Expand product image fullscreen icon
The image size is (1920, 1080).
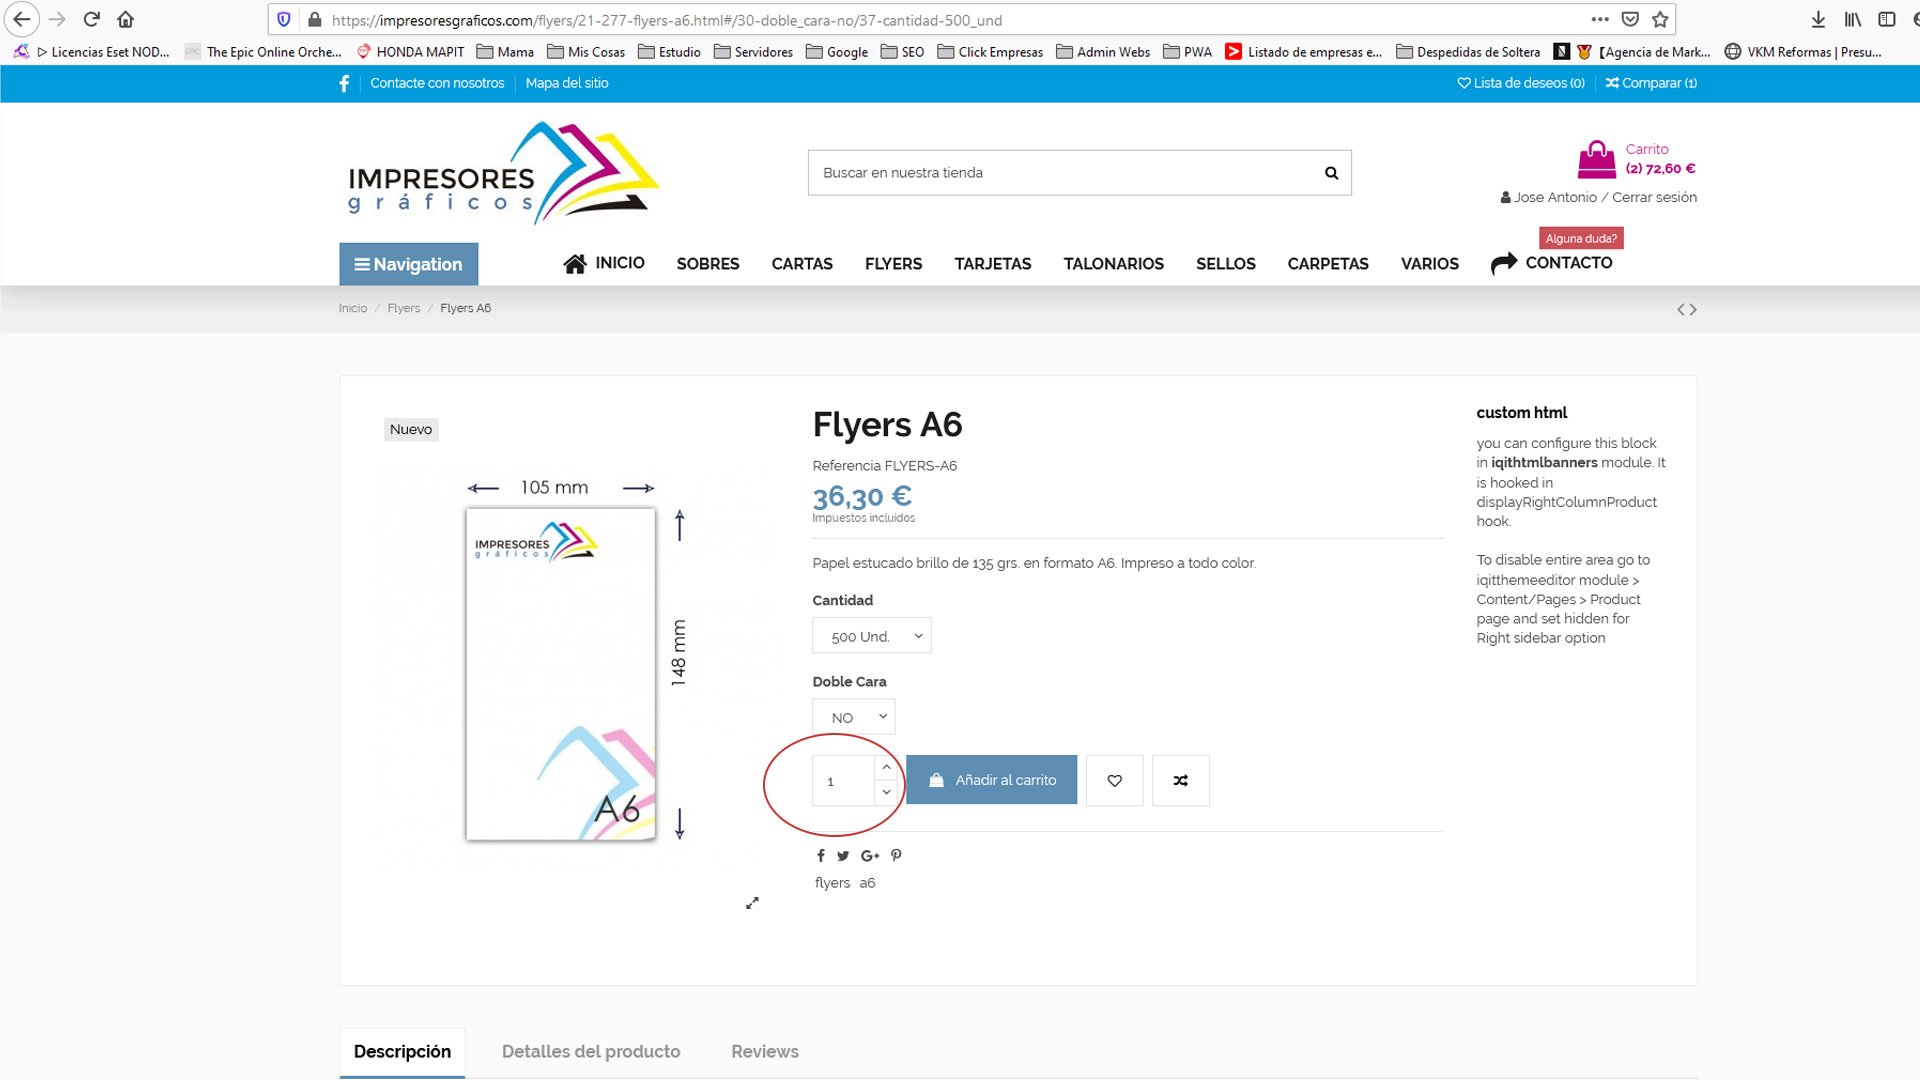[x=752, y=903]
